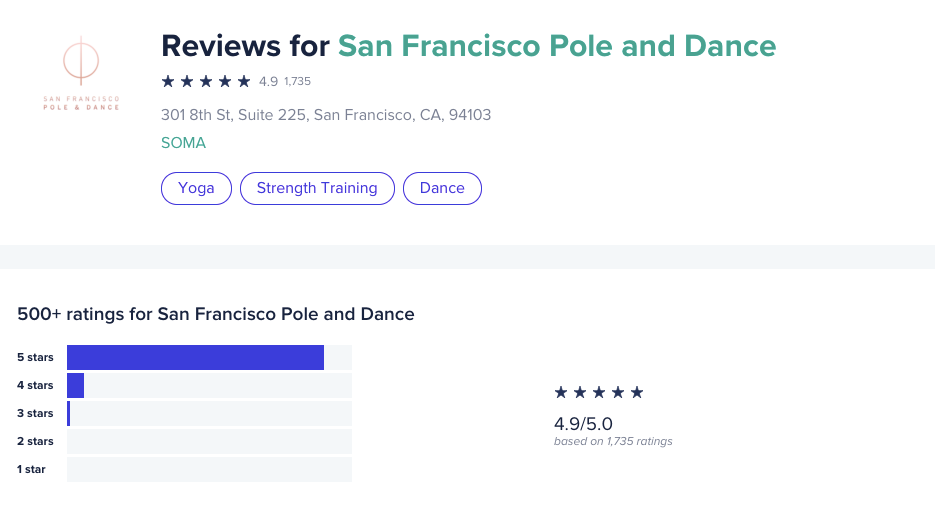Click the 1,735 rating count in header
Viewport: 935px width, 508px height.
(x=298, y=82)
